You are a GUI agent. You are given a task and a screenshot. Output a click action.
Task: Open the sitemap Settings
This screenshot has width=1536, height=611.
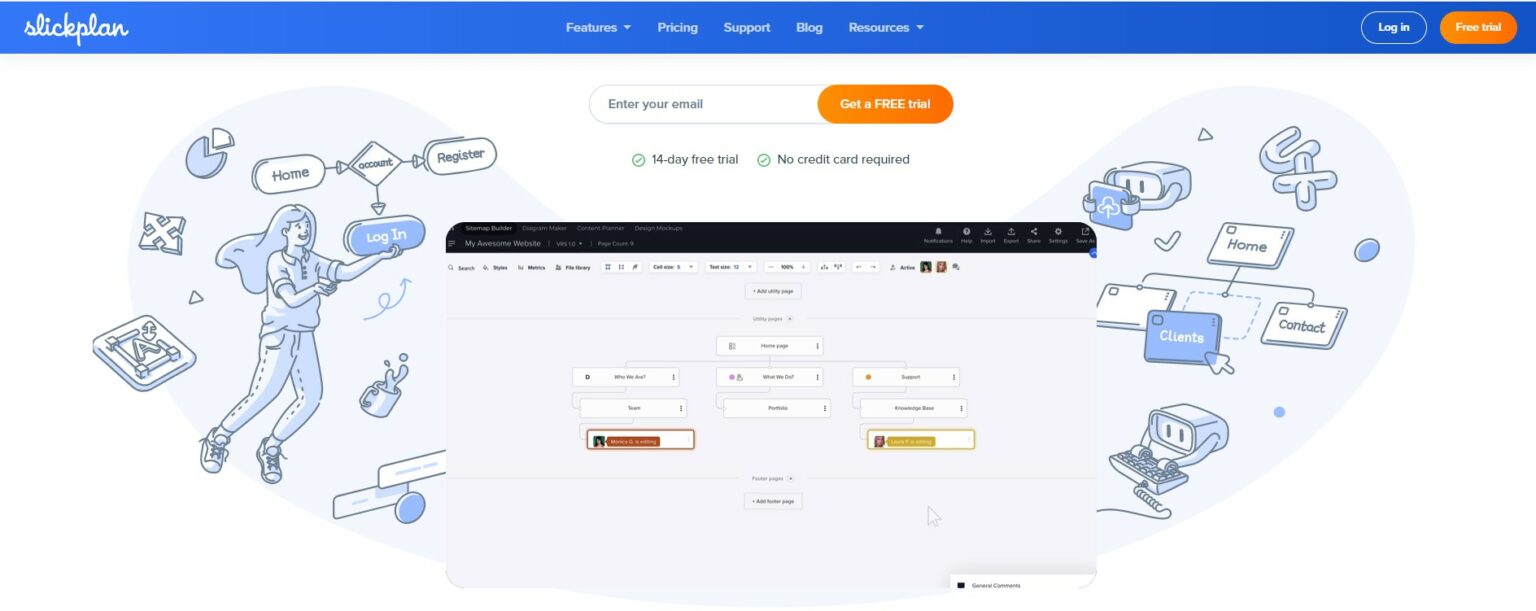click(1059, 232)
